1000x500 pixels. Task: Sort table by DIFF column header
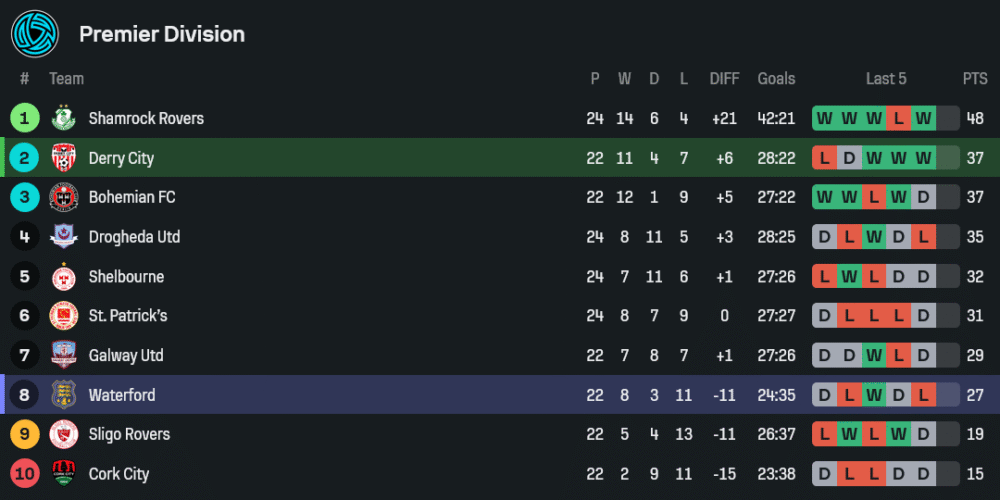coord(724,79)
